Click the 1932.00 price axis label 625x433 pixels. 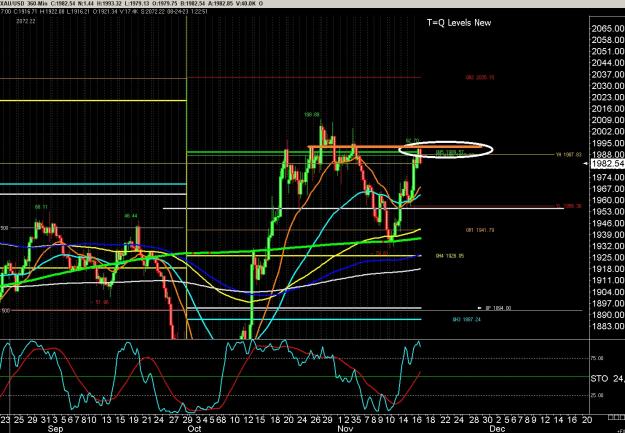point(608,246)
